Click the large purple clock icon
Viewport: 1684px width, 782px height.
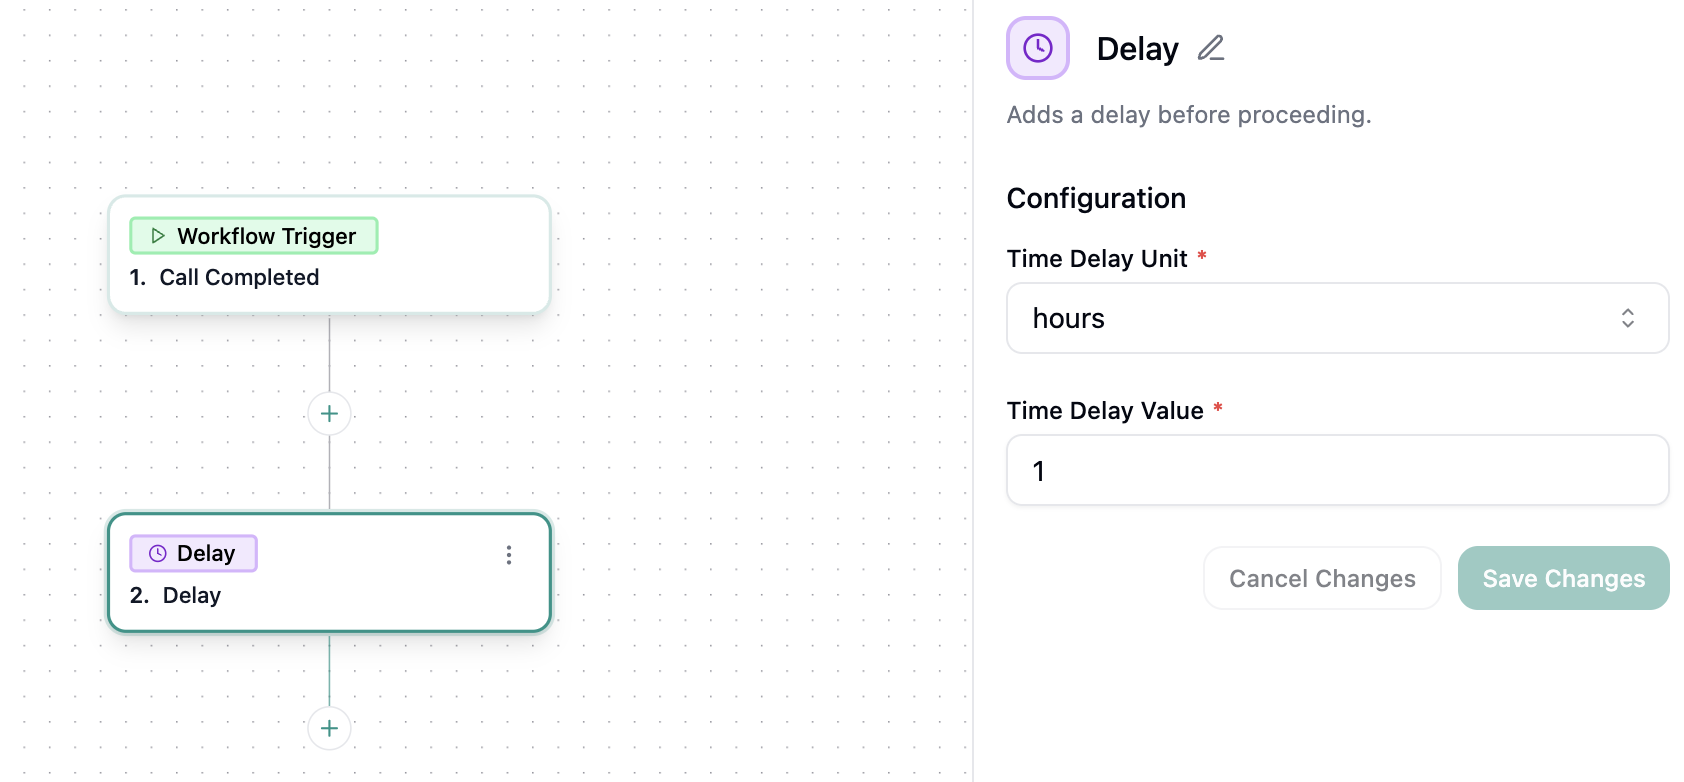[x=1038, y=48]
